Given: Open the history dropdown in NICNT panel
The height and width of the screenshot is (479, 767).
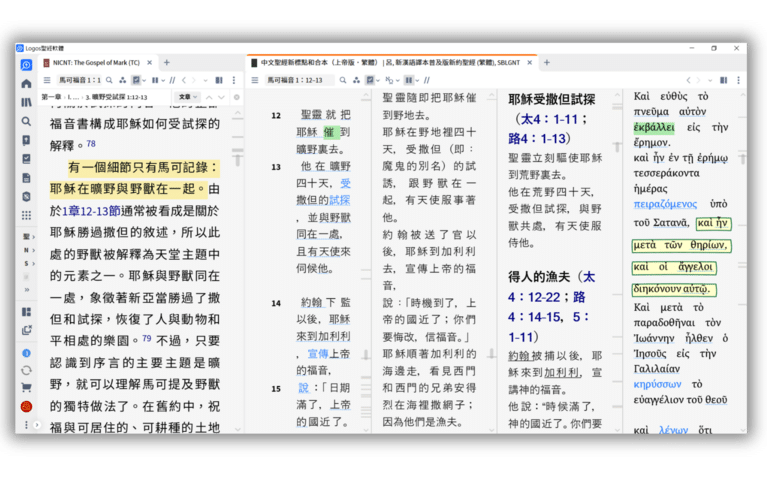Looking at the screenshot, I should [205, 80].
